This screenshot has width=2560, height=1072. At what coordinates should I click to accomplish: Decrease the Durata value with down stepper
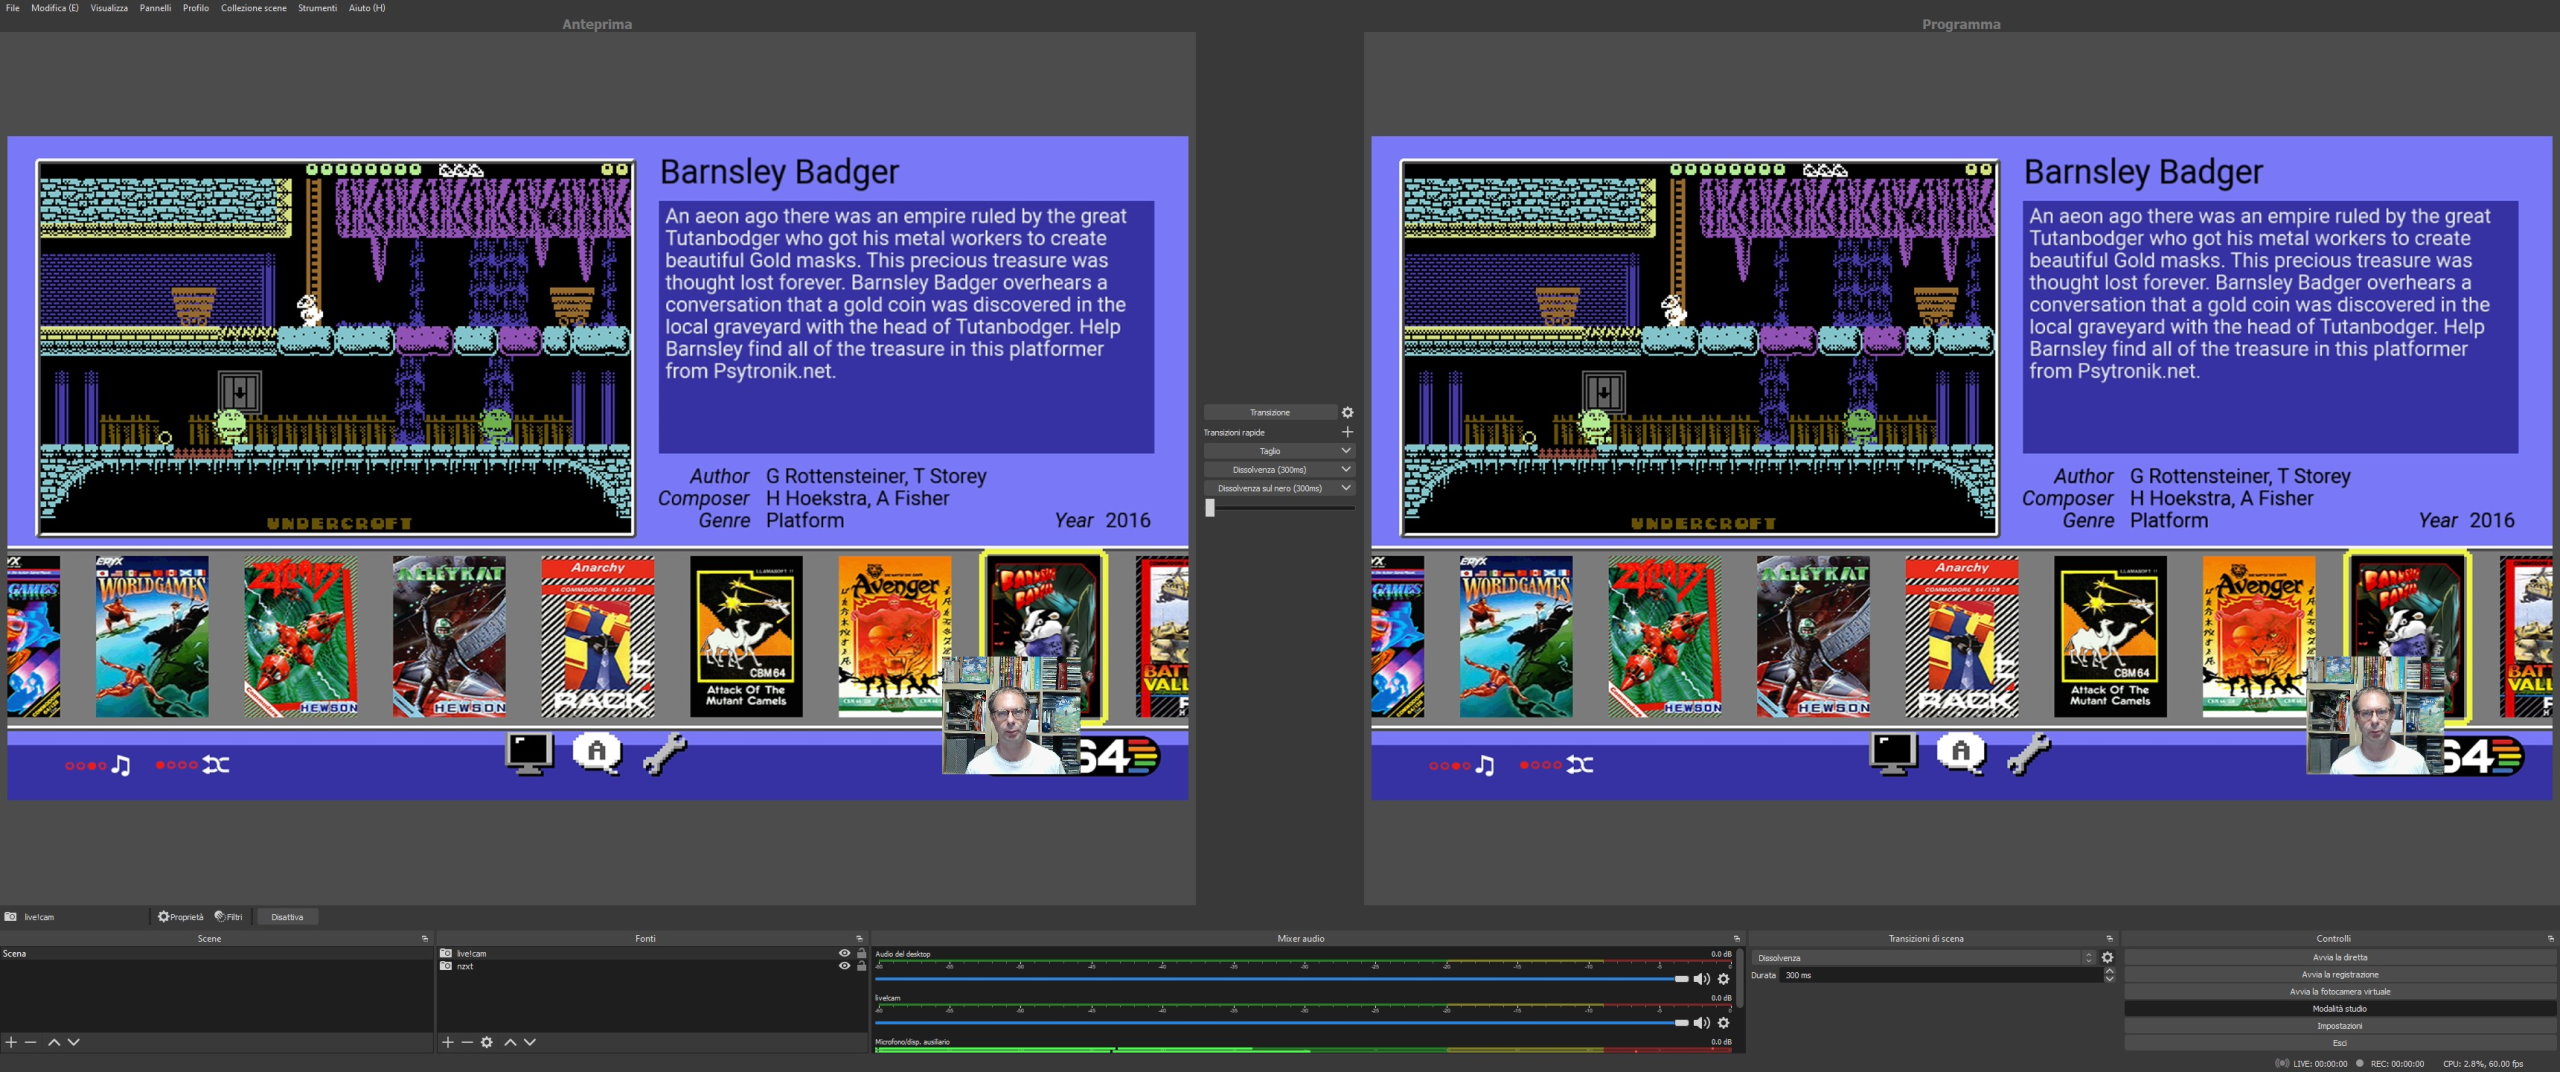2109,979
